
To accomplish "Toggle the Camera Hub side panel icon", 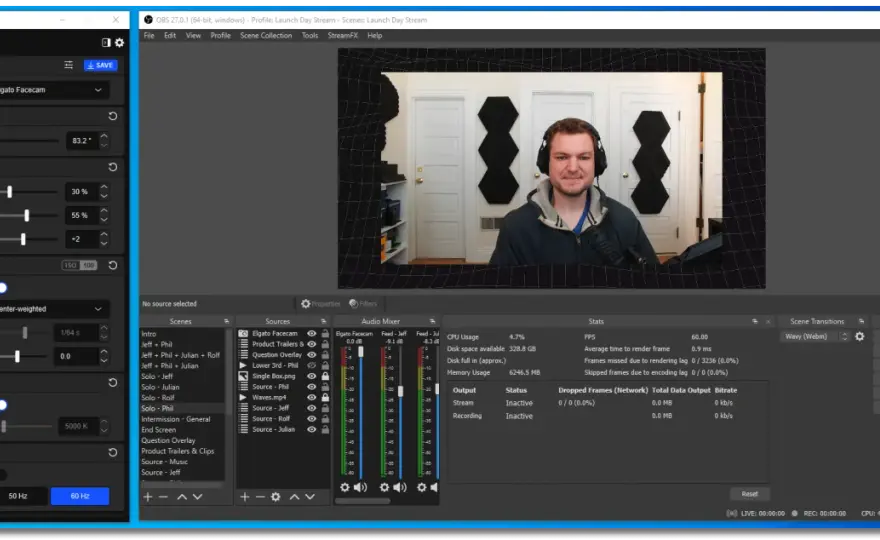I will click(x=106, y=43).
